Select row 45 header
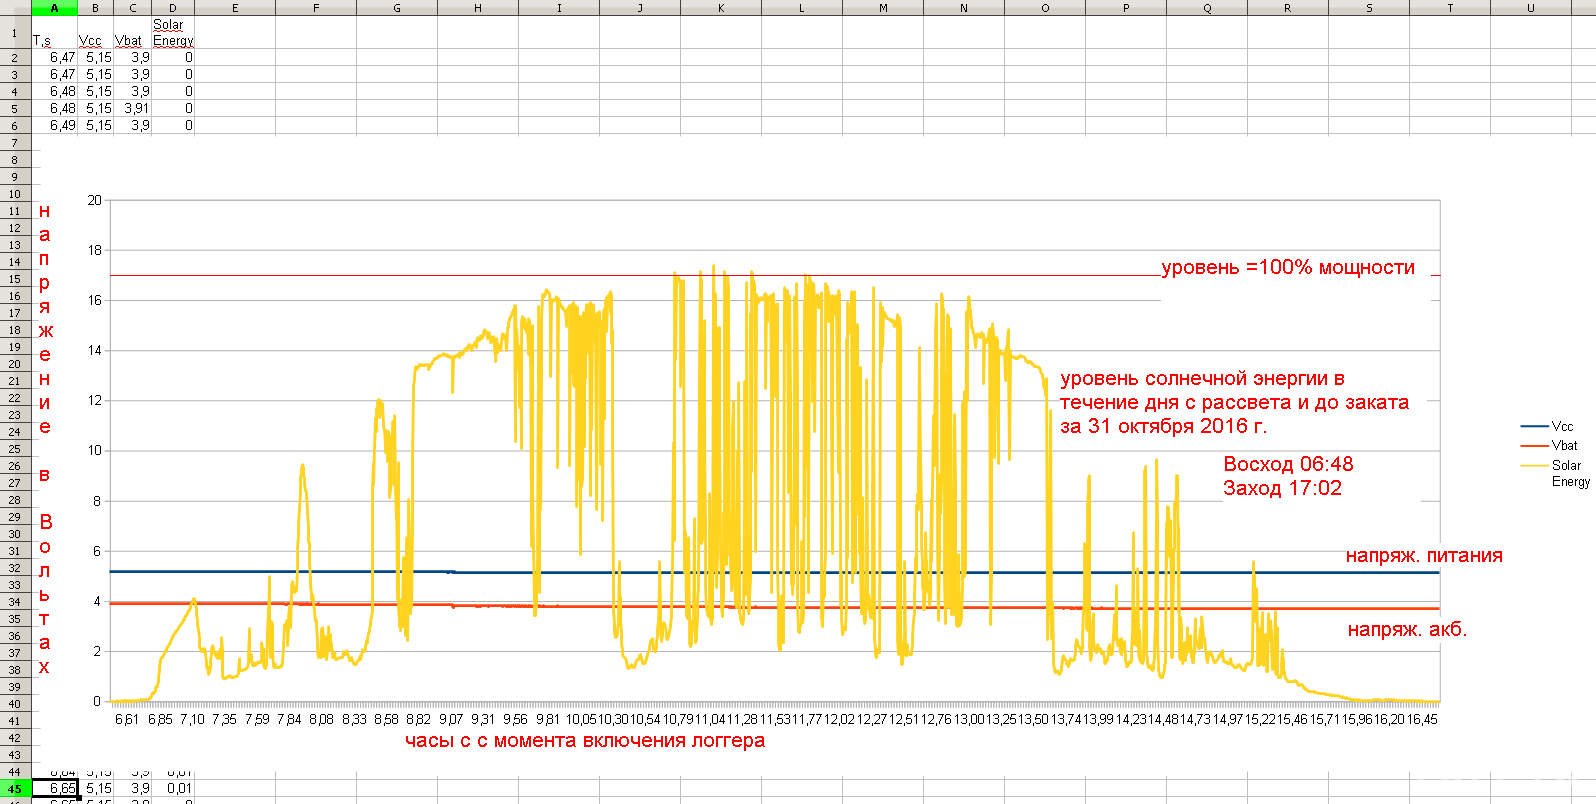This screenshot has height=804, width=1596. point(15,788)
